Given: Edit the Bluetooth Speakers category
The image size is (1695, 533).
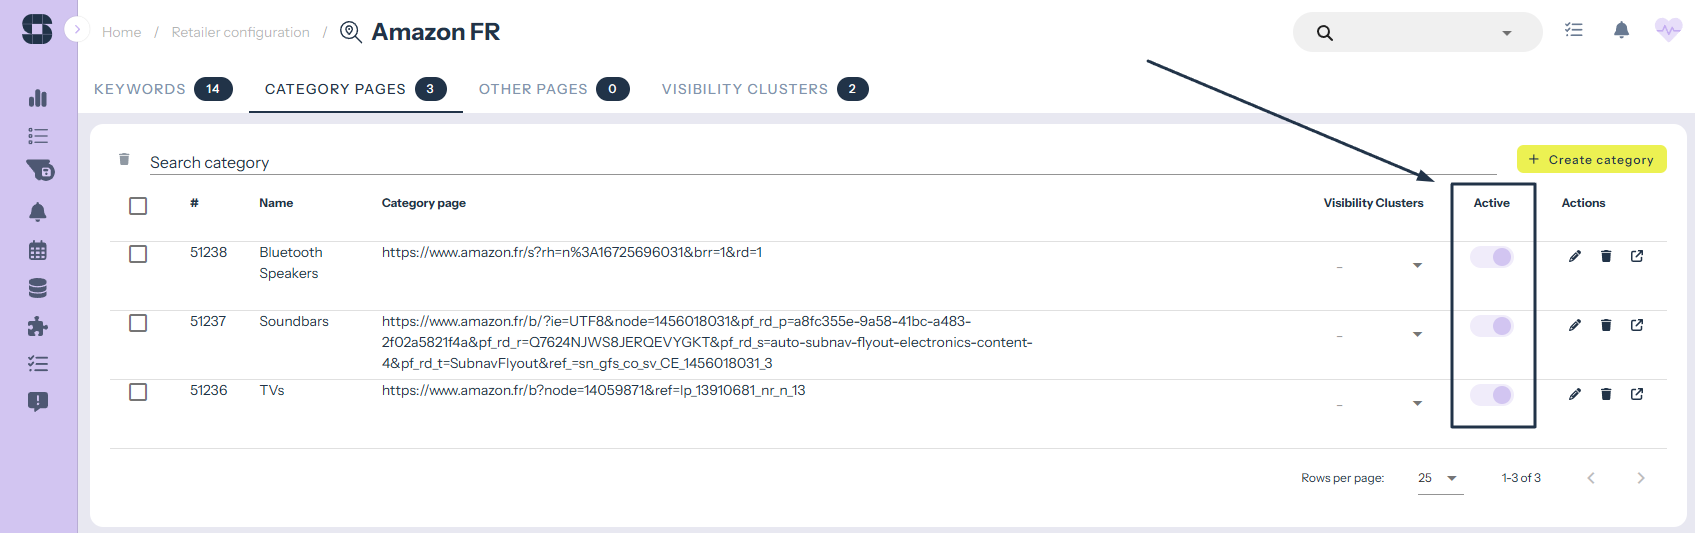Looking at the screenshot, I should click(x=1575, y=256).
